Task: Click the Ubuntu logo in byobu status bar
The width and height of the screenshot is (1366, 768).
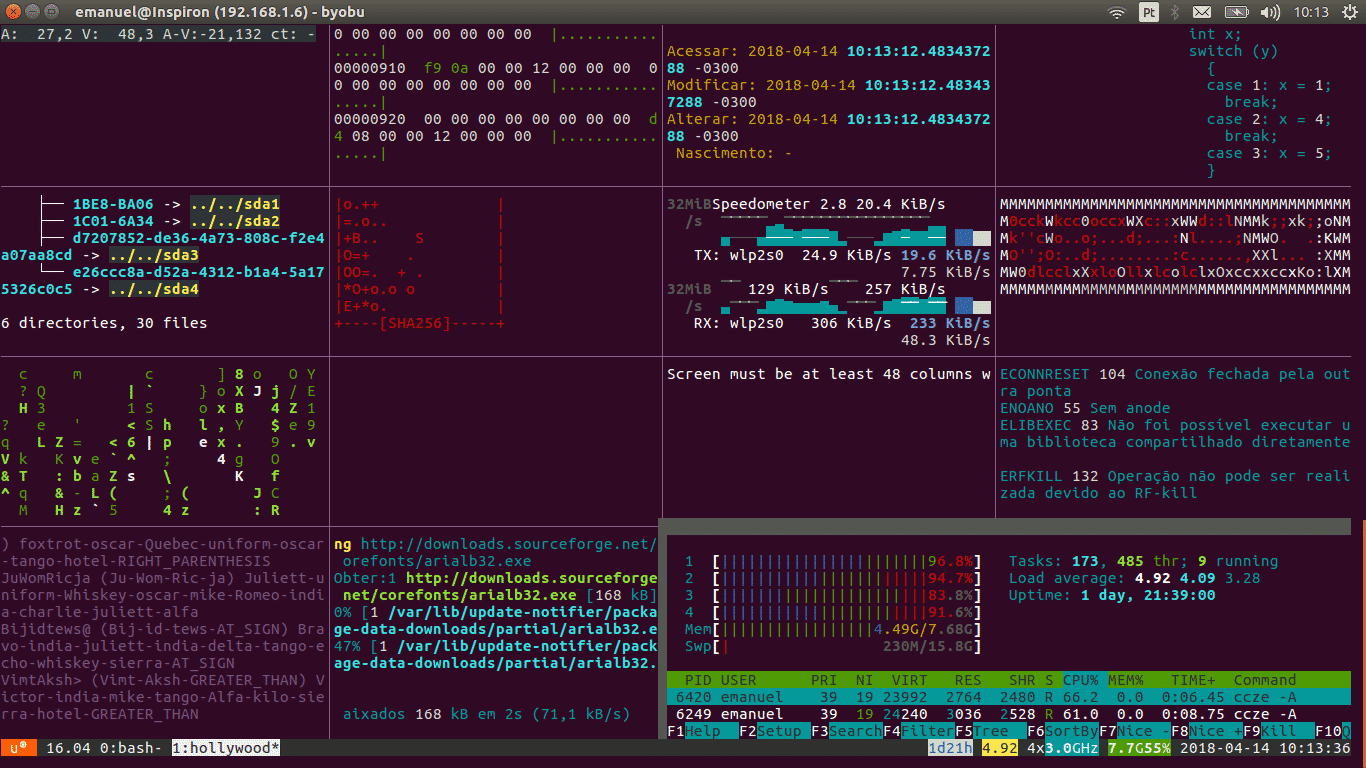Action: pos(18,748)
